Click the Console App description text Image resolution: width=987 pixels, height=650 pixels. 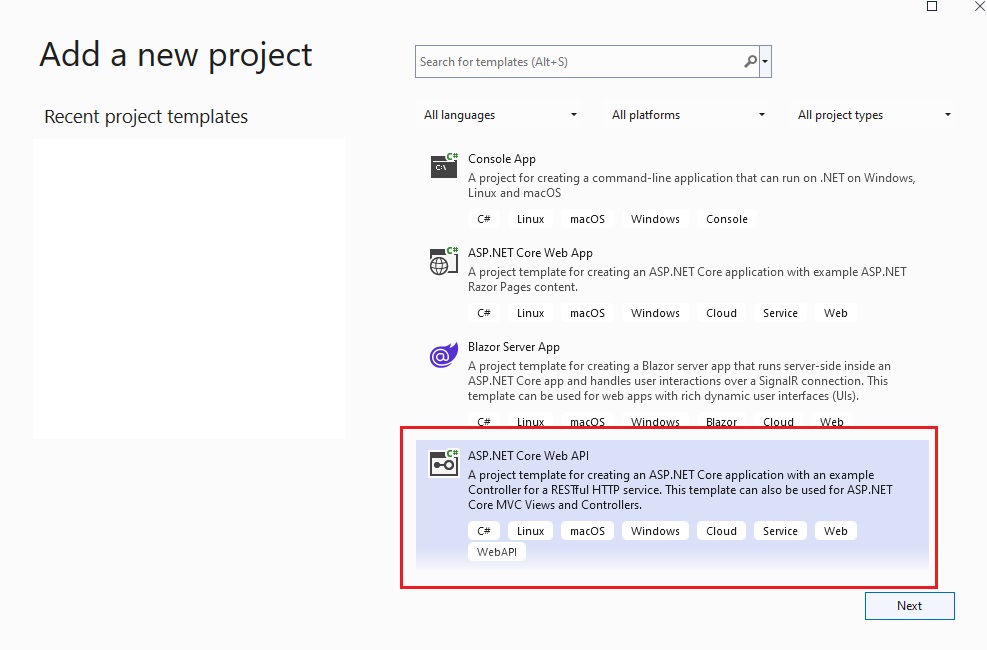(691, 186)
